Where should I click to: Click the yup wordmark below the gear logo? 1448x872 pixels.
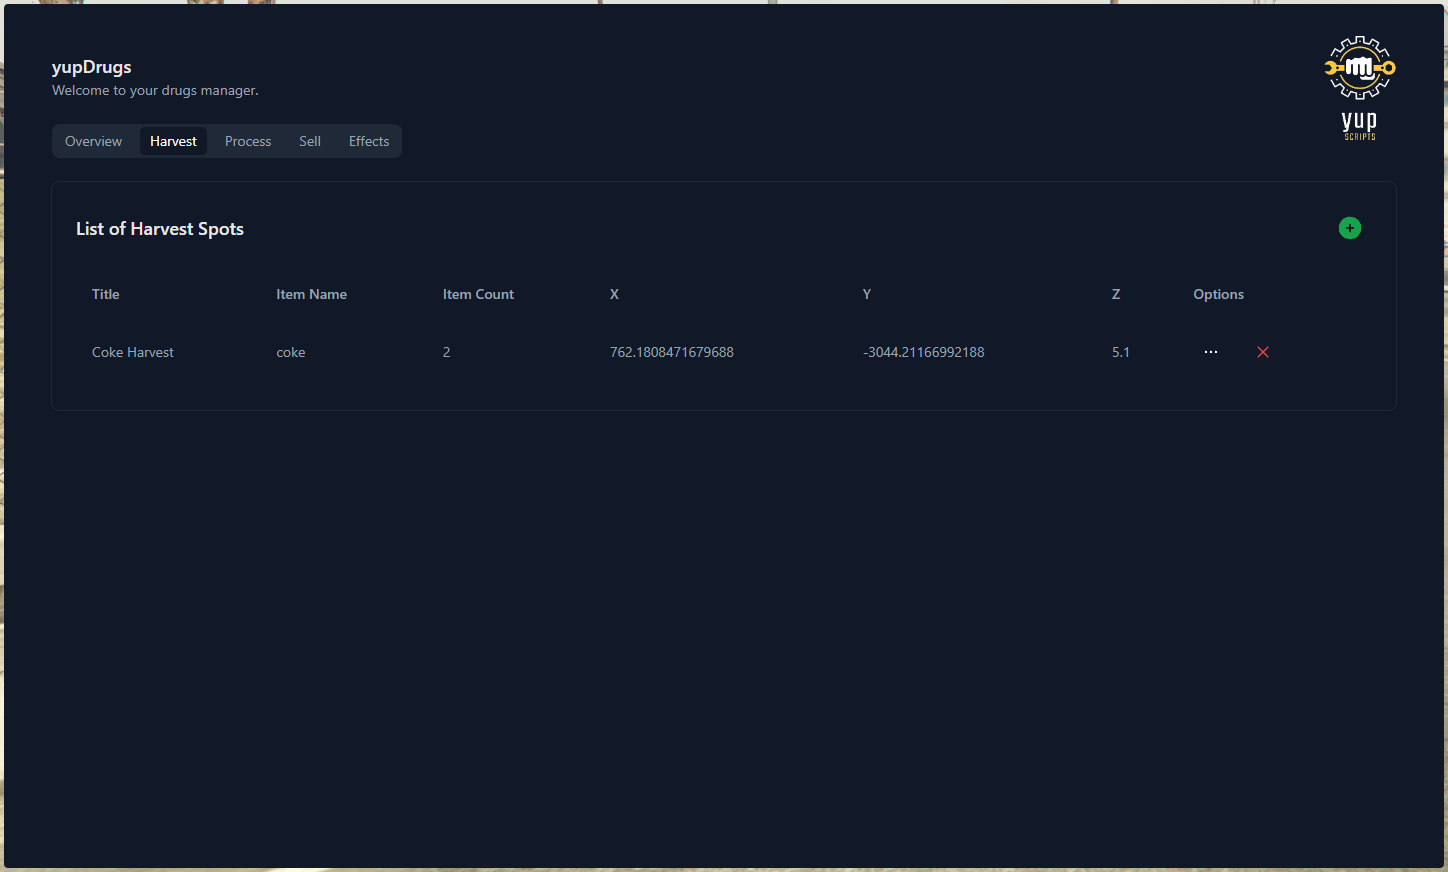pyautogui.click(x=1358, y=124)
